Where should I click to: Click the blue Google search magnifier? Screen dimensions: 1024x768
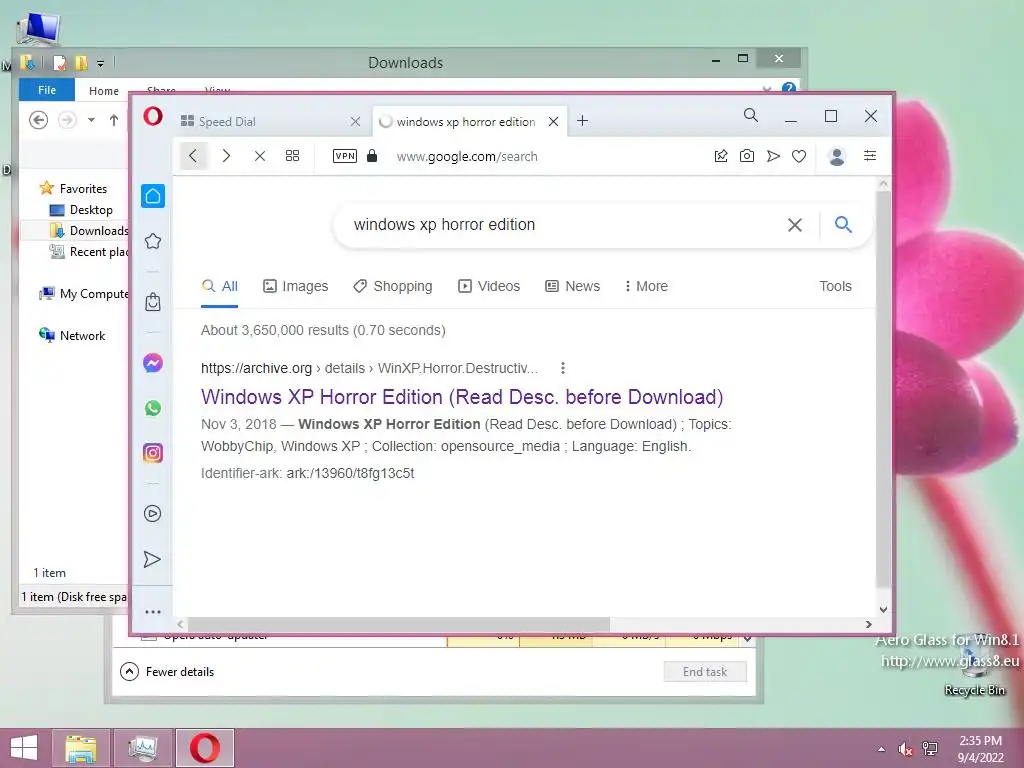point(843,225)
